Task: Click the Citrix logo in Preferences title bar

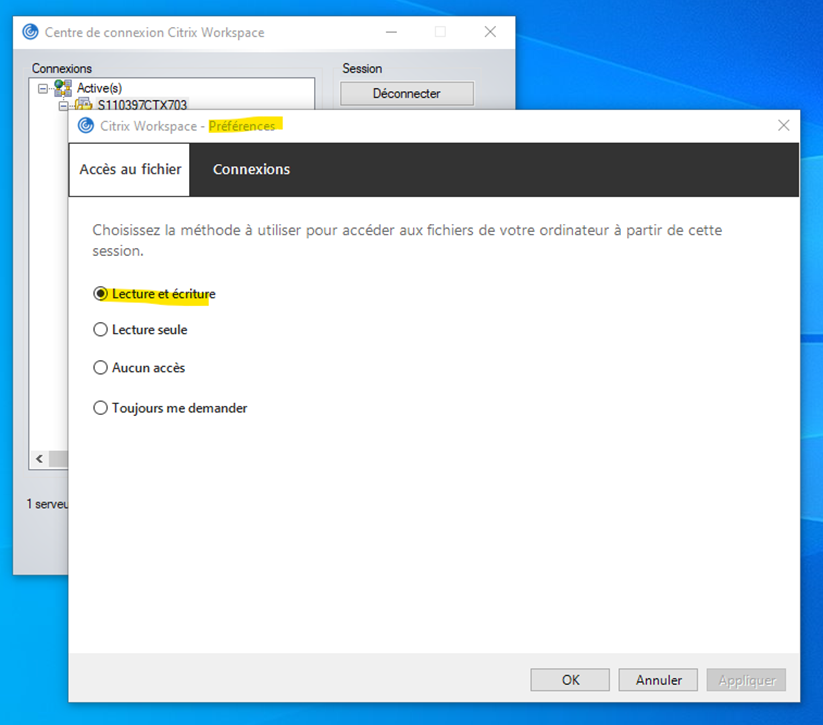Action: (x=84, y=126)
